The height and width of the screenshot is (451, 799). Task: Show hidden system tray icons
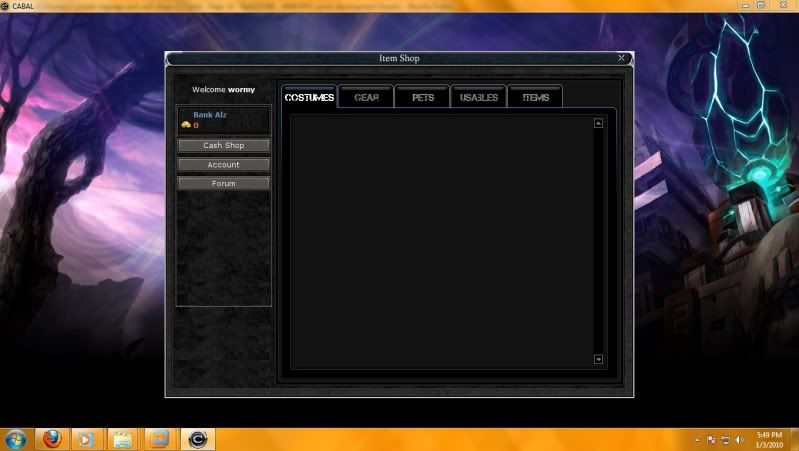(696, 440)
